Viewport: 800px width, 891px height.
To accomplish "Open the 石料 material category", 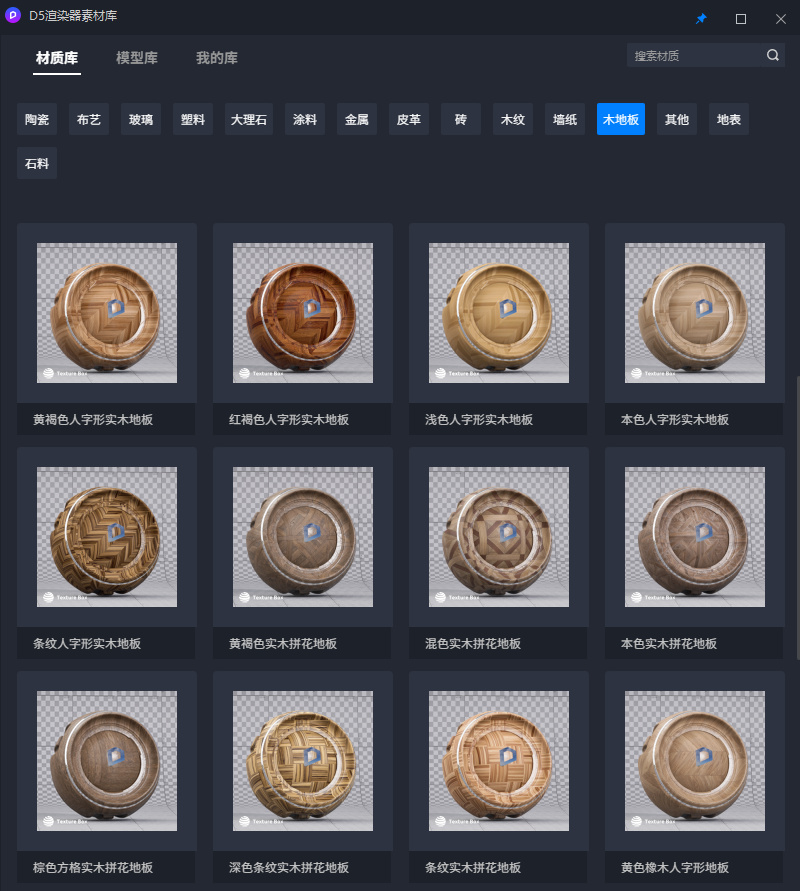I will (x=37, y=163).
